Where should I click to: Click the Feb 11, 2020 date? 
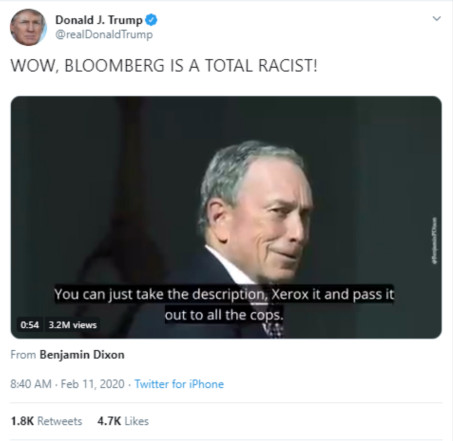[x=93, y=384]
